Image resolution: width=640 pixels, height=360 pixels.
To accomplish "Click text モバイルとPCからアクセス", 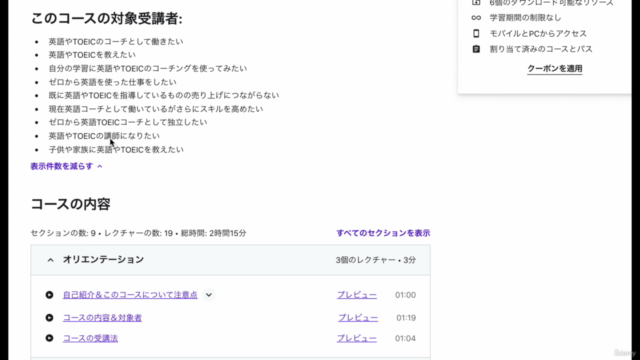I will pos(538,33).
